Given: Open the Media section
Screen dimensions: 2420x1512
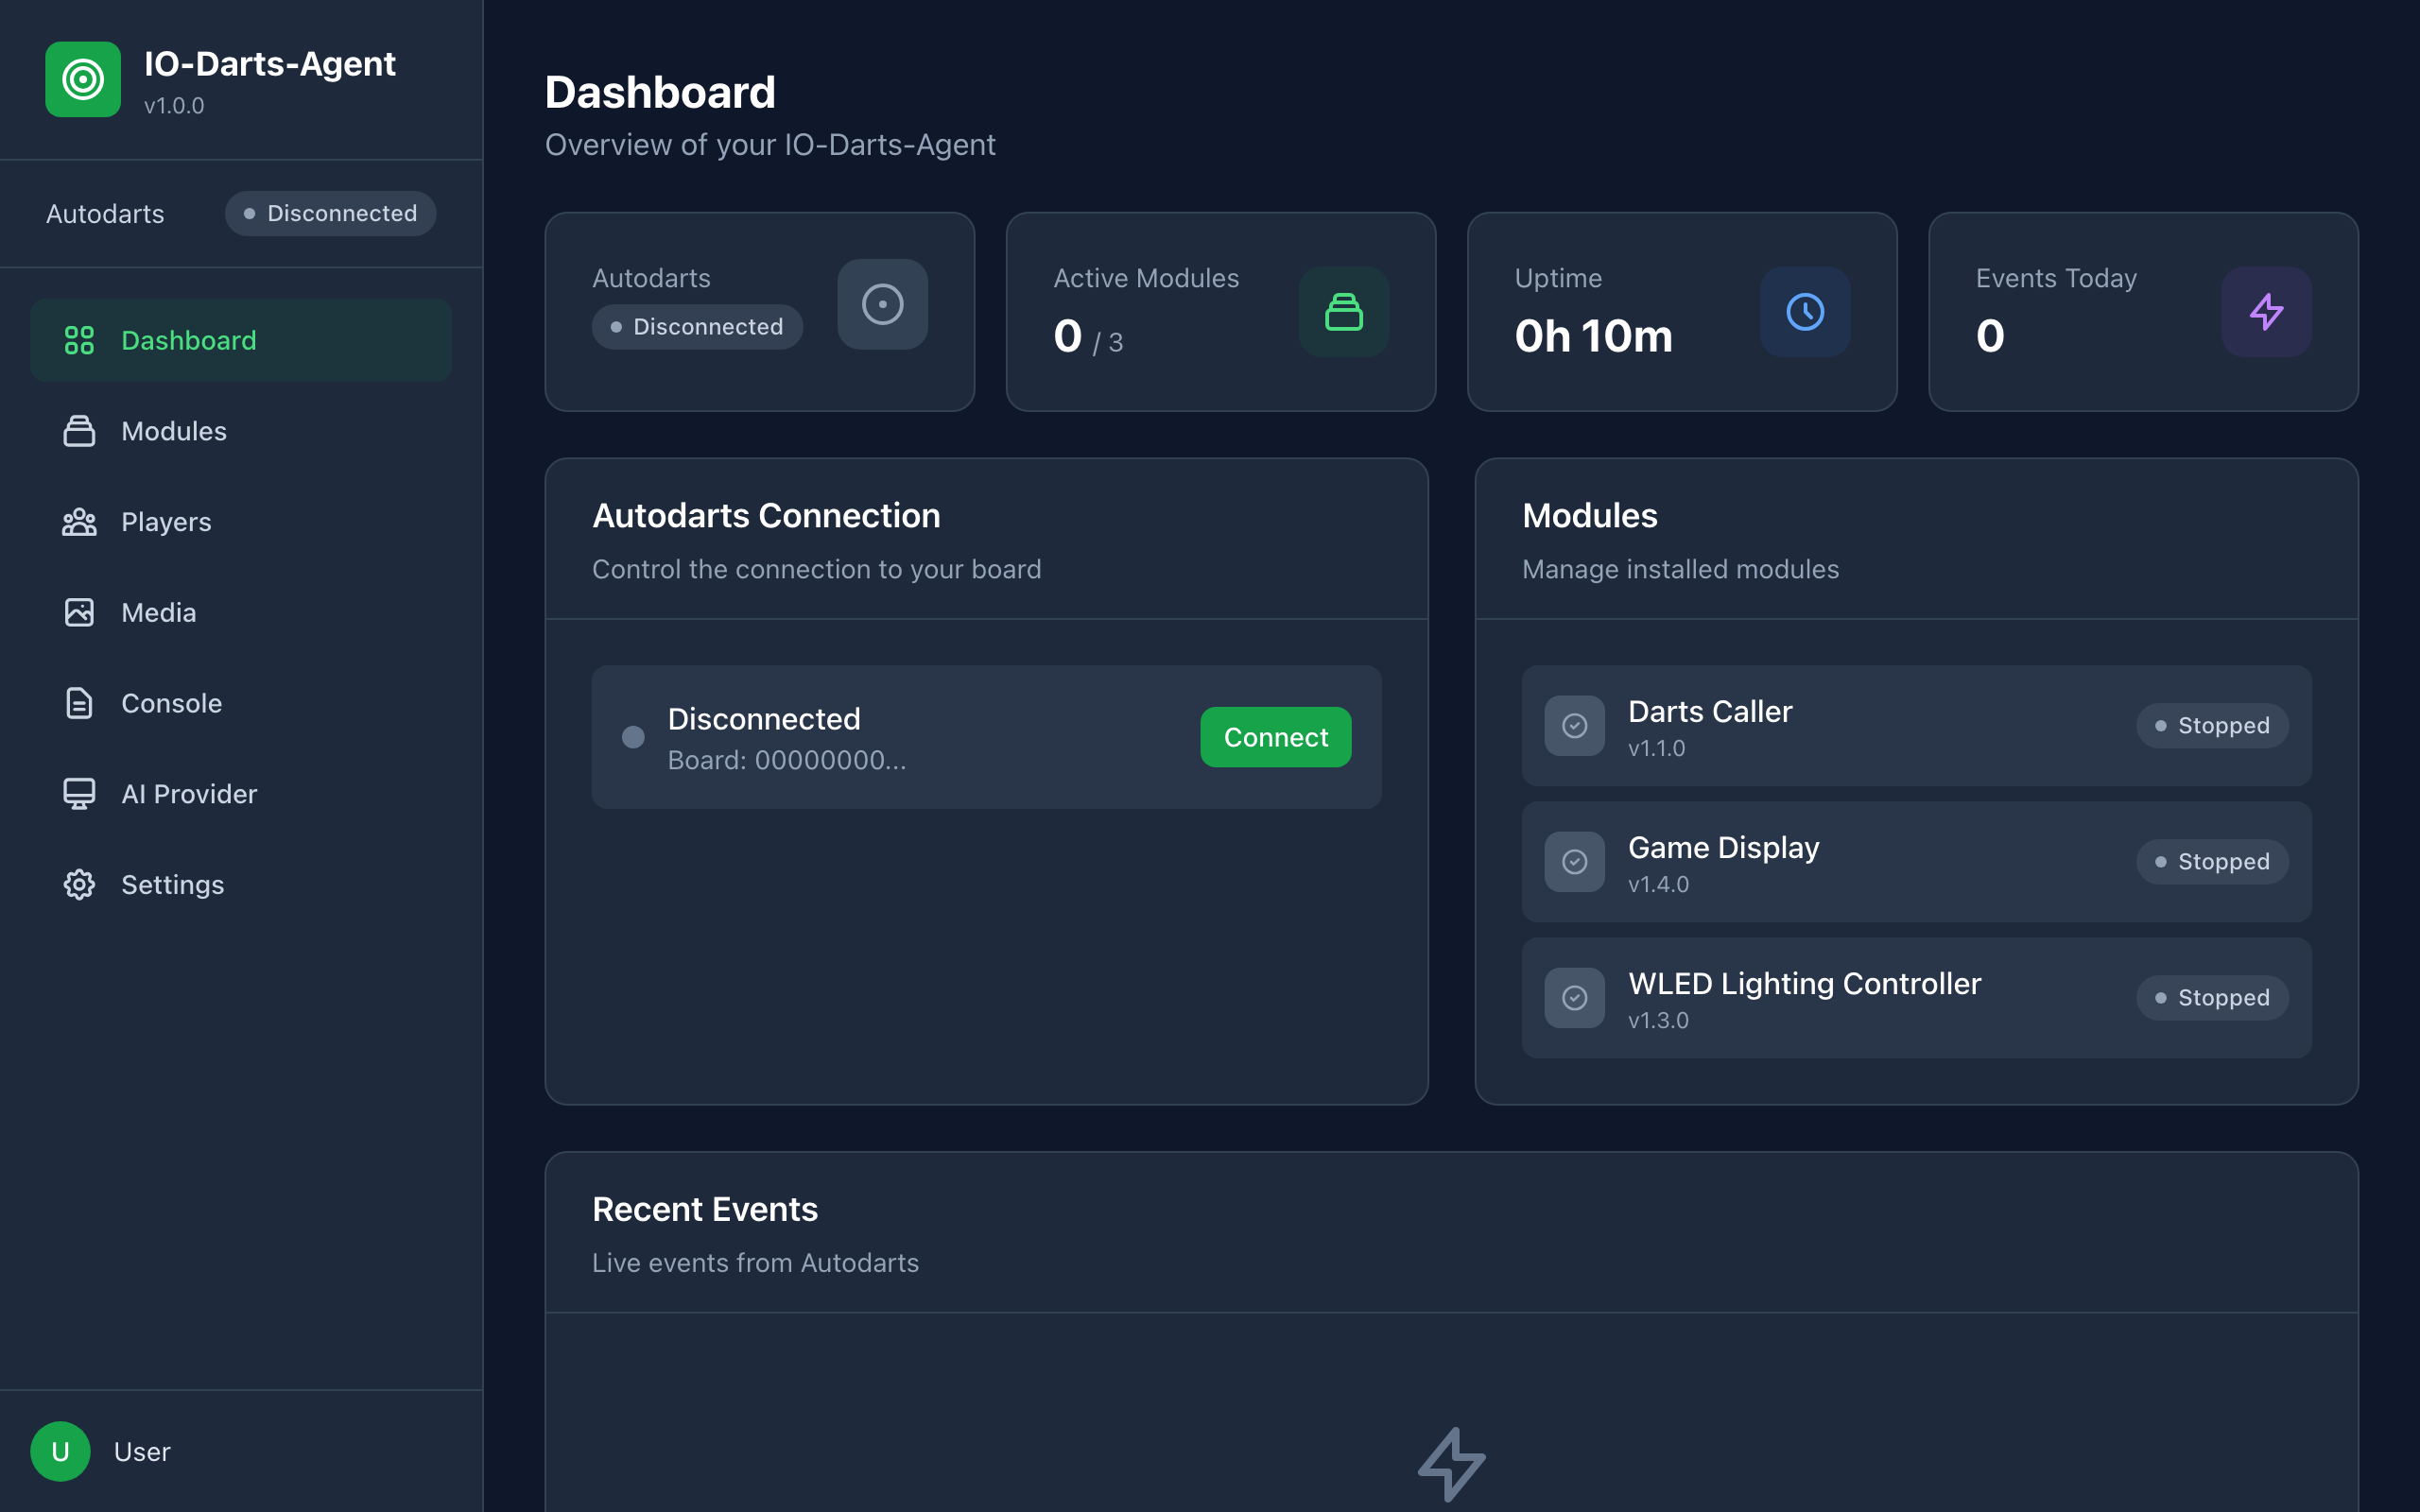Looking at the screenshot, I should coord(241,612).
